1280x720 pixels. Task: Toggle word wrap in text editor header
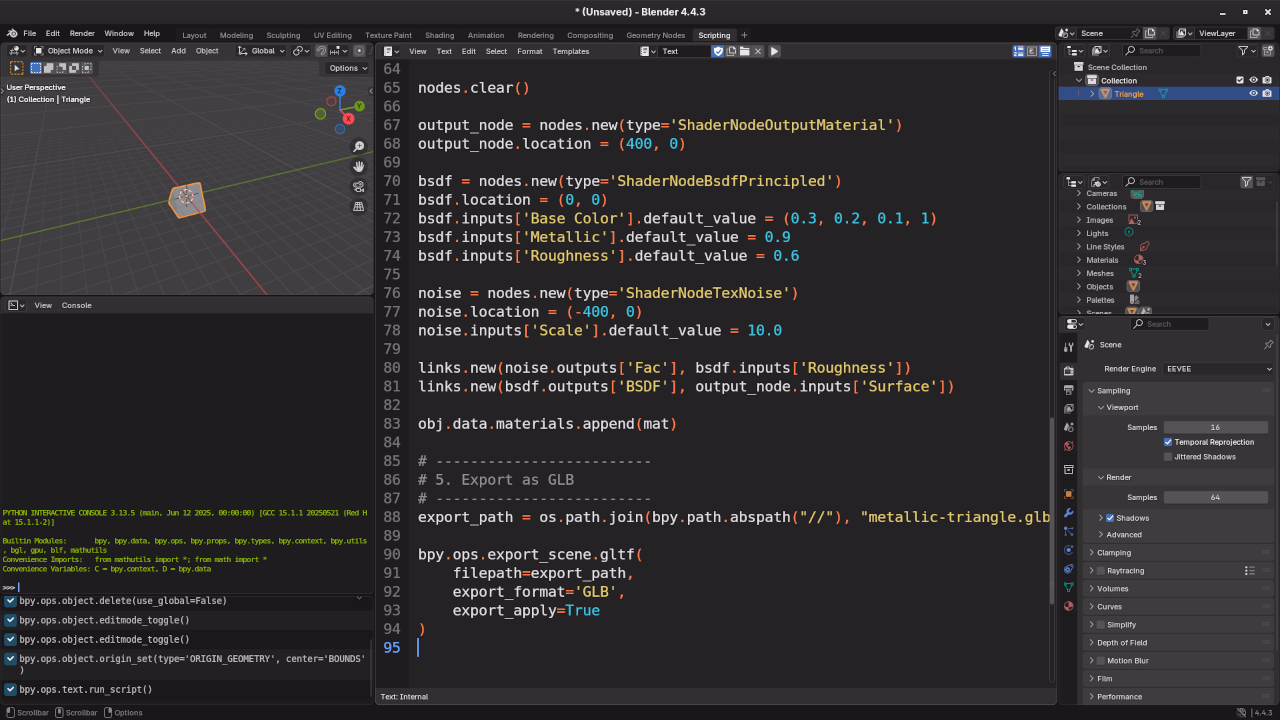1032,51
